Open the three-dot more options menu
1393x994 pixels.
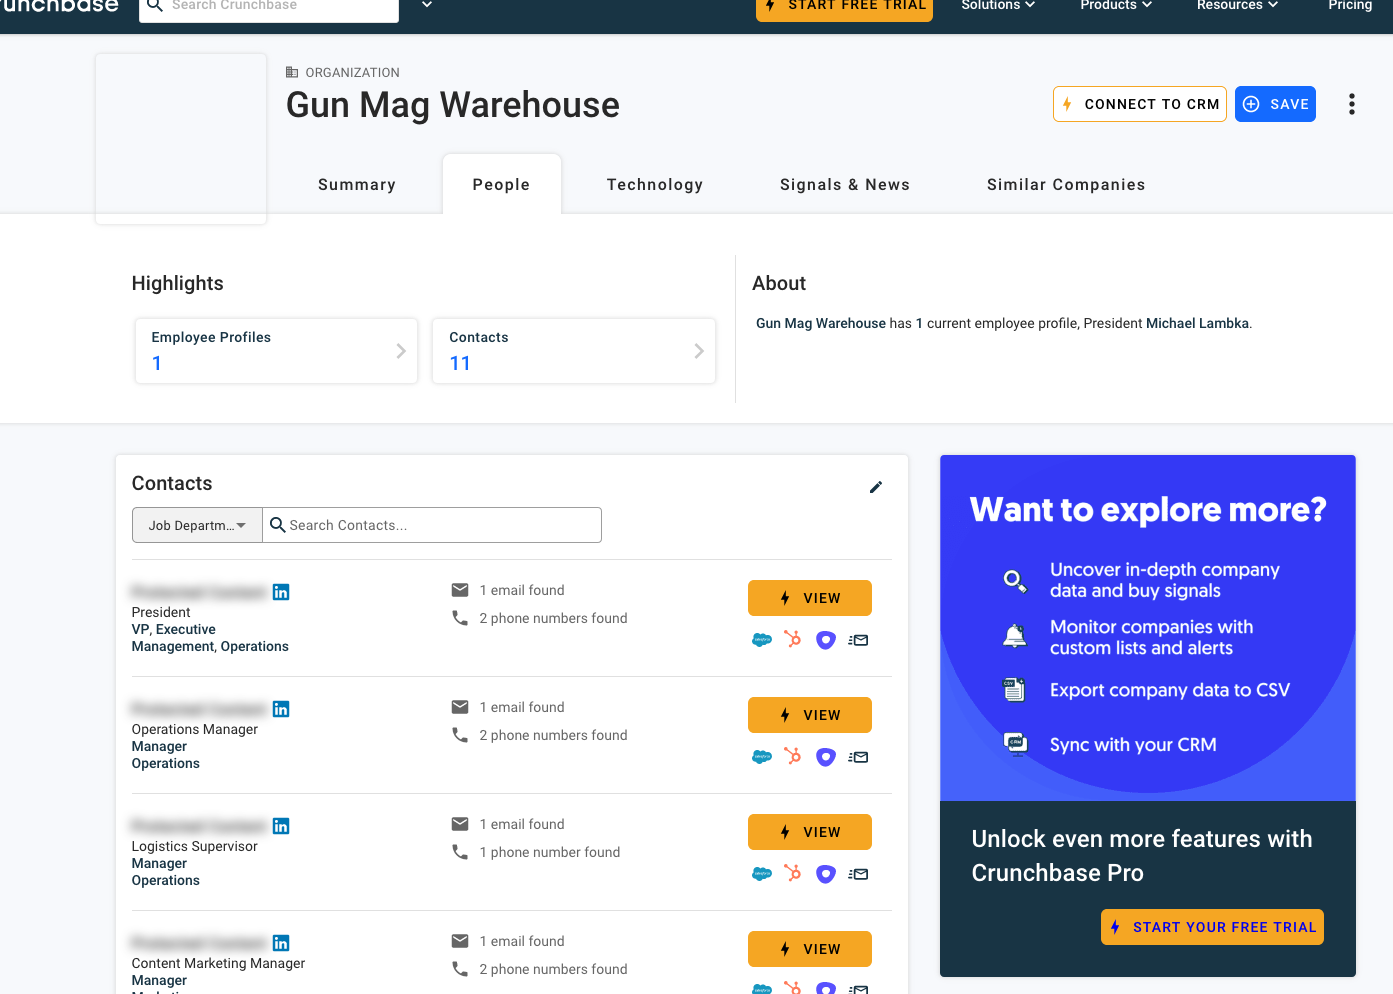pyautogui.click(x=1351, y=104)
